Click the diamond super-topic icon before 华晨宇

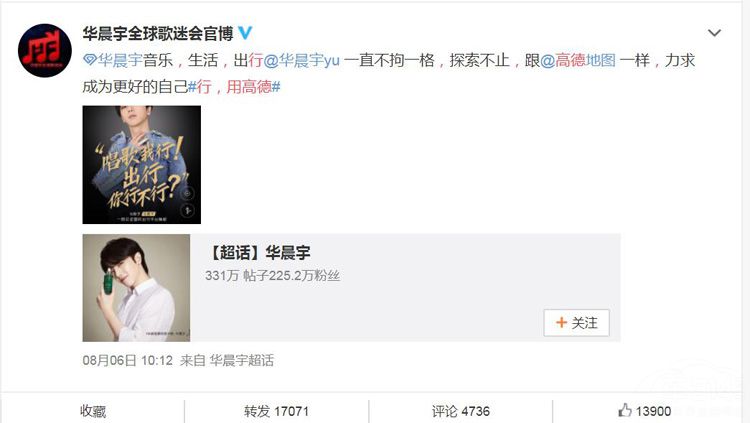click(89, 60)
